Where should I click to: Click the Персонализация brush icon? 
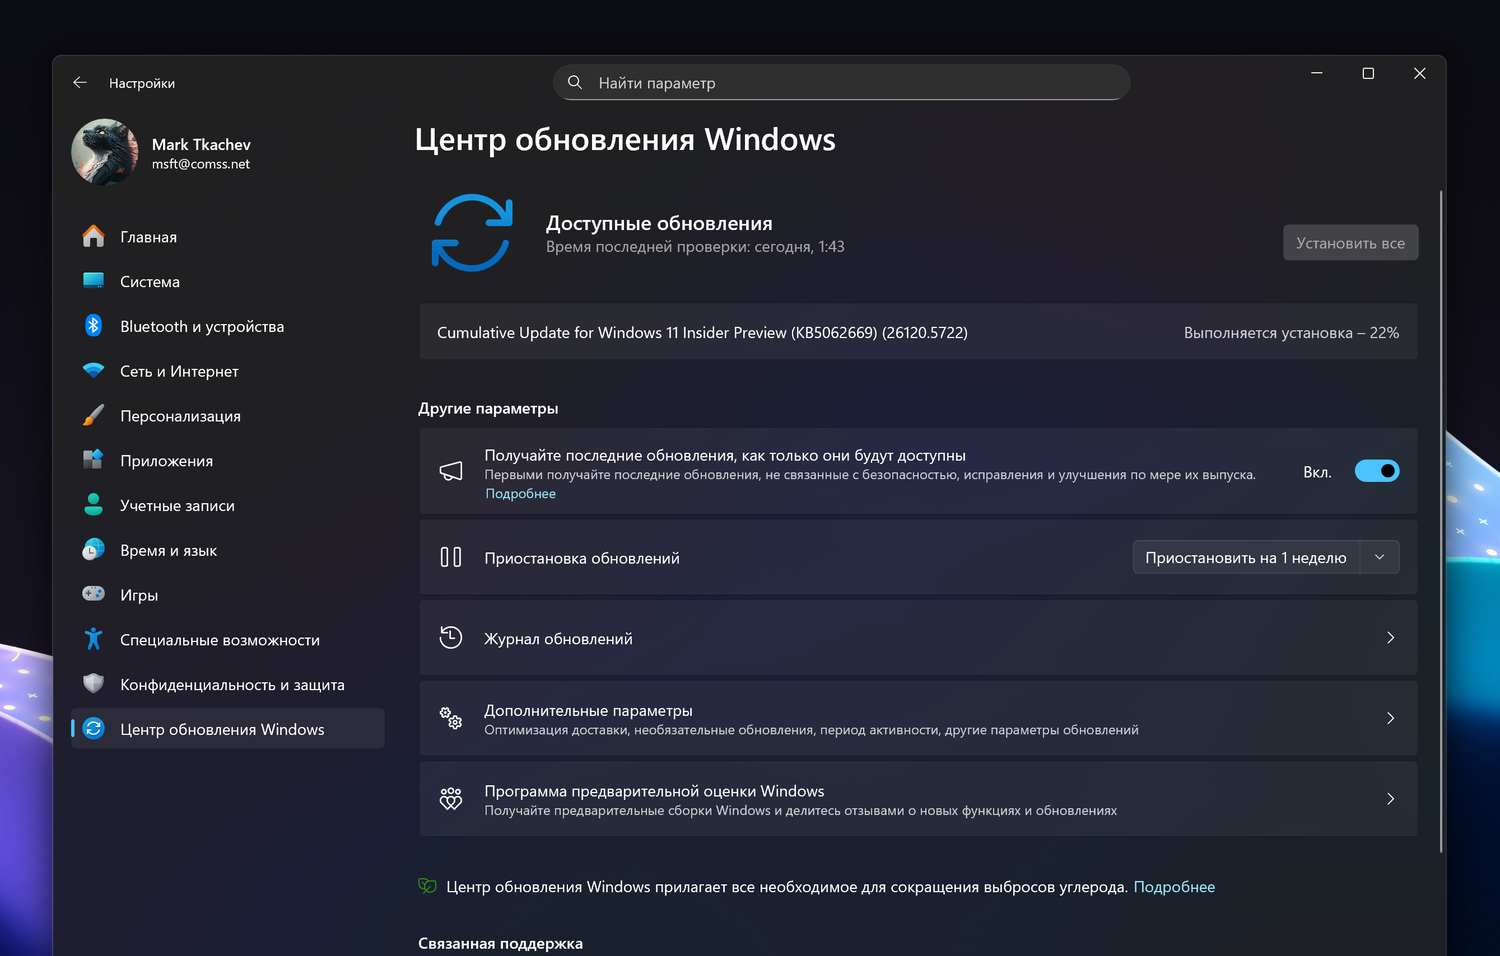tap(93, 416)
